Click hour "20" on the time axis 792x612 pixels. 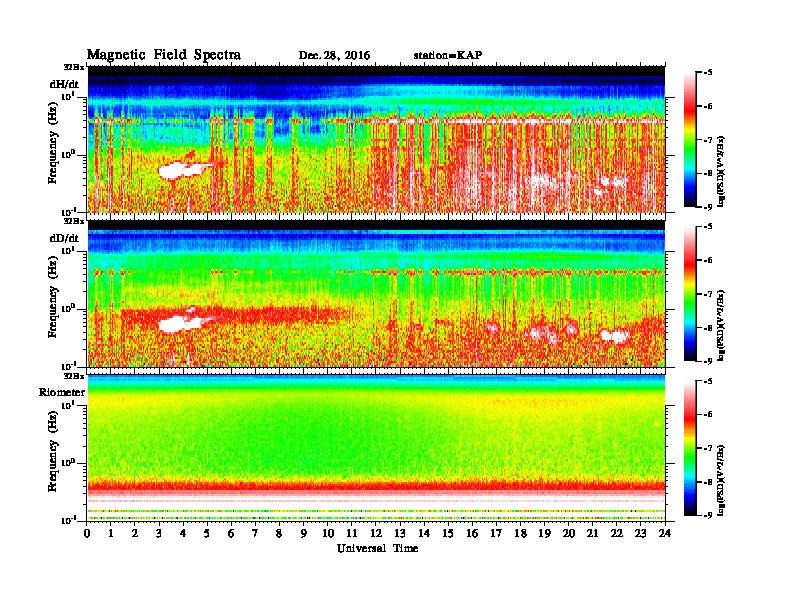tap(569, 534)
